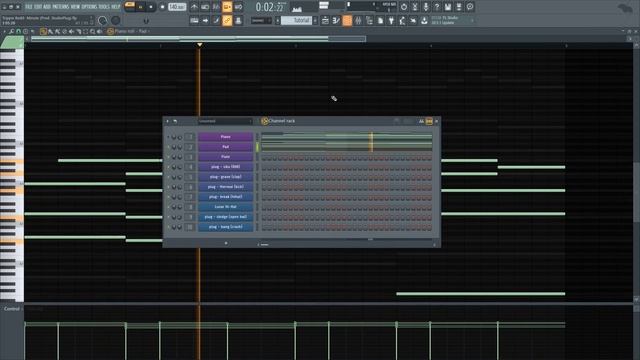
Task: Click the browser view icon
Action: point(369,20)
